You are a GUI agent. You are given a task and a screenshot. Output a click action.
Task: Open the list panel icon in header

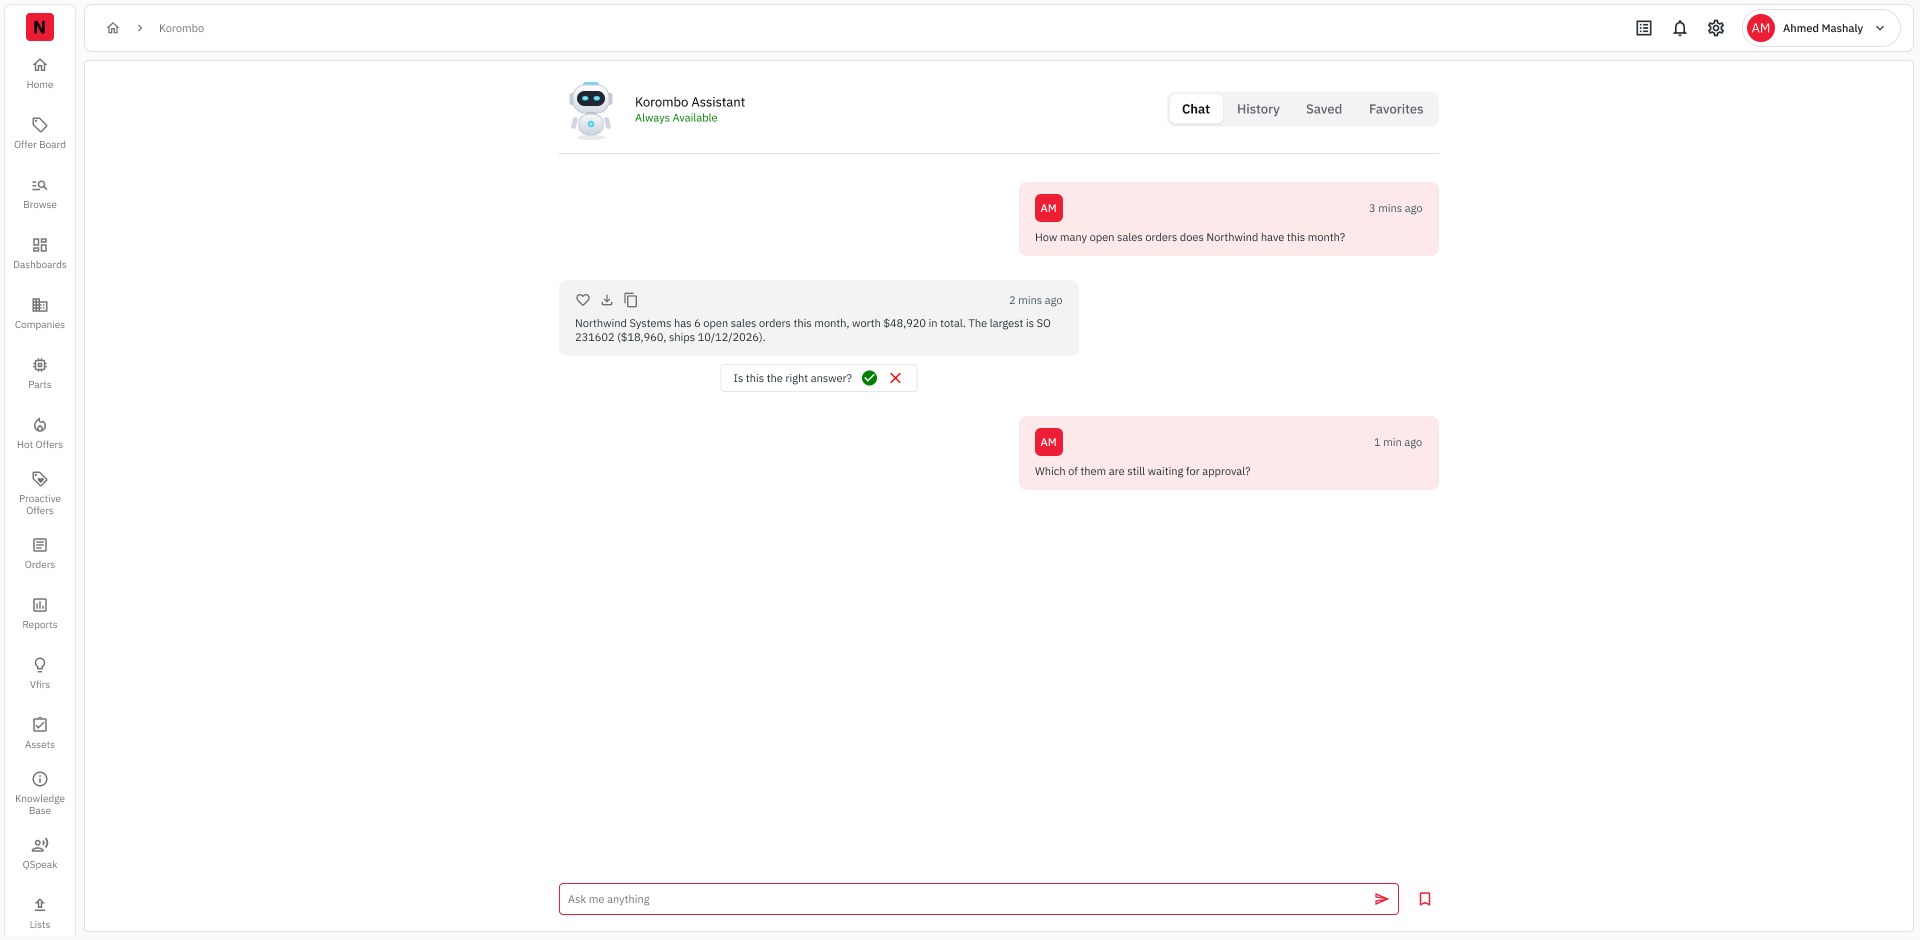1644,28
